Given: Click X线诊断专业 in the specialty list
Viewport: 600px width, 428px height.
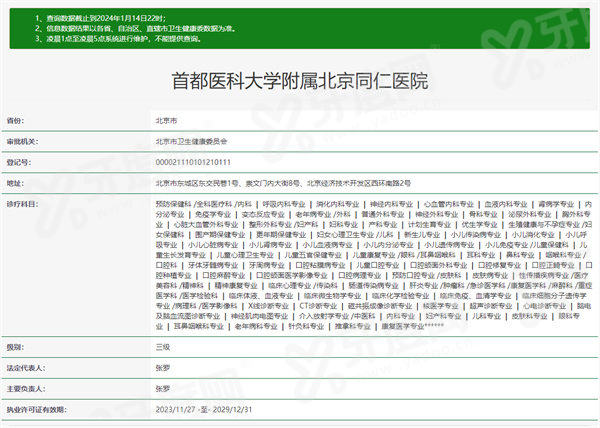Looking at the screenshot, I should pyautogui.click(x=268, y=306).
